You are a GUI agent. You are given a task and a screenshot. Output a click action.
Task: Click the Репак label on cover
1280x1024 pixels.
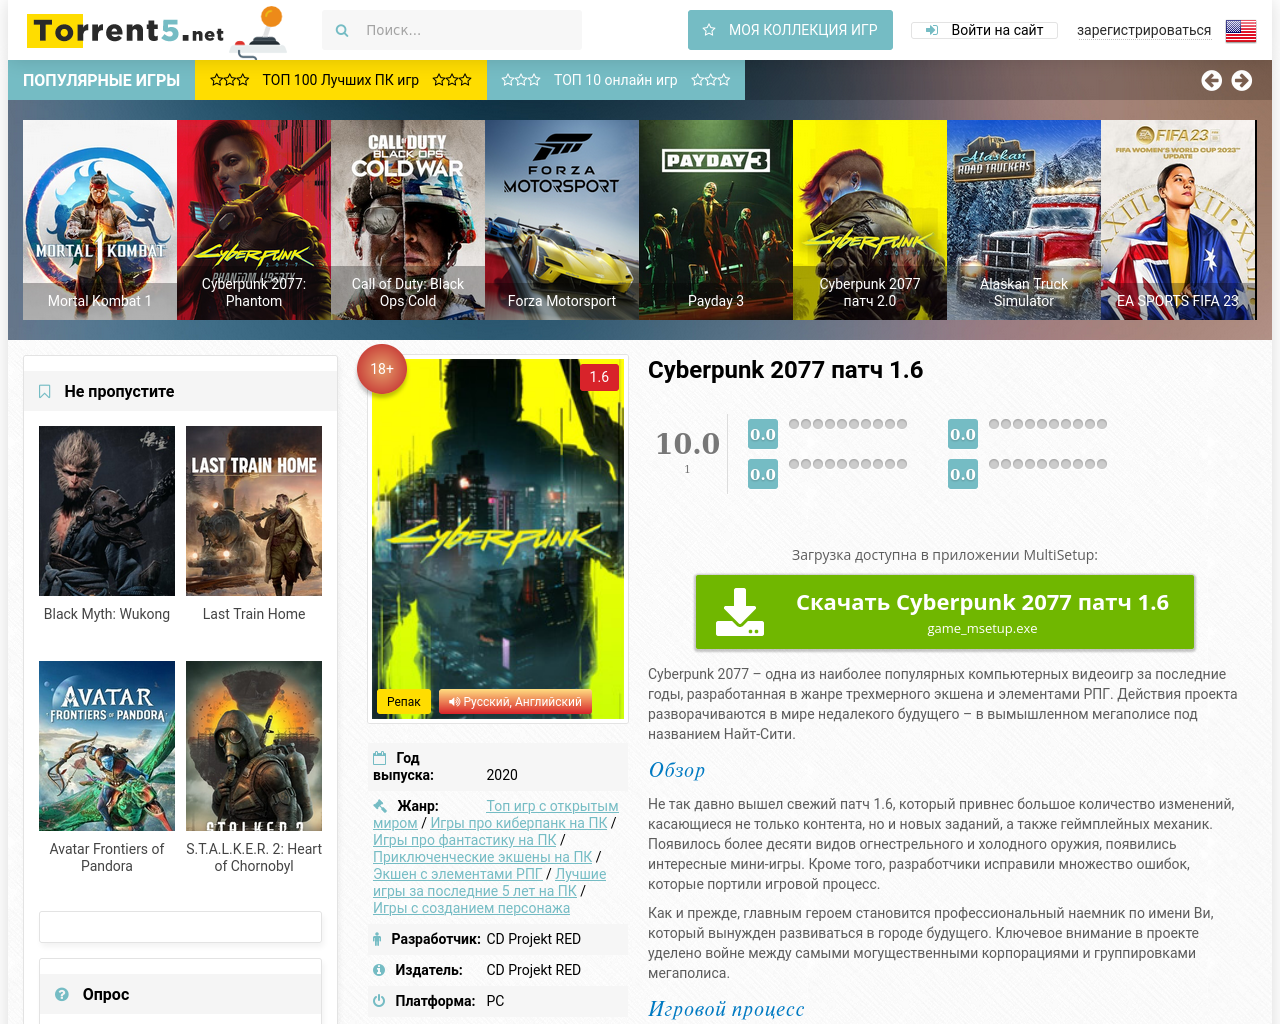(x=404, y=702)
